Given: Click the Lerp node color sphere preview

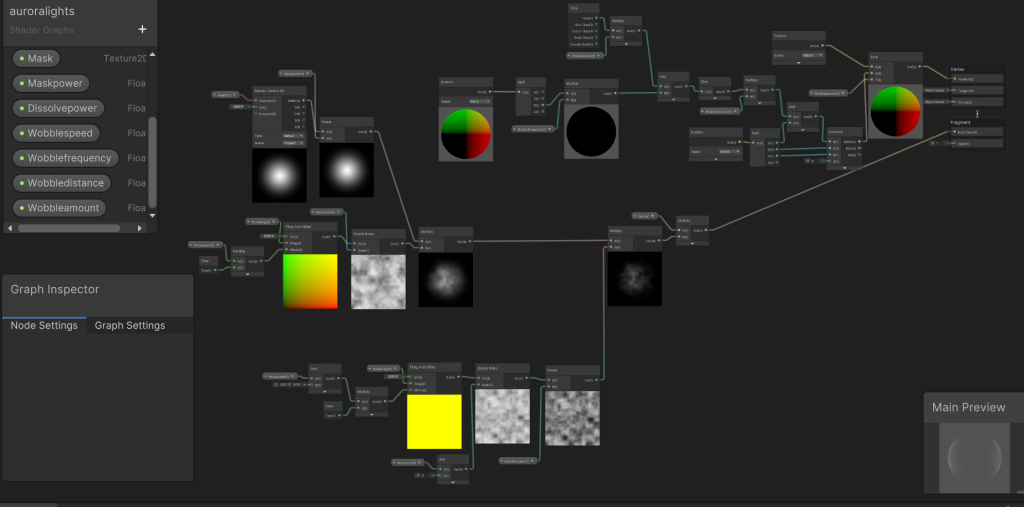Looking at the screenshot, I should 895,112.
